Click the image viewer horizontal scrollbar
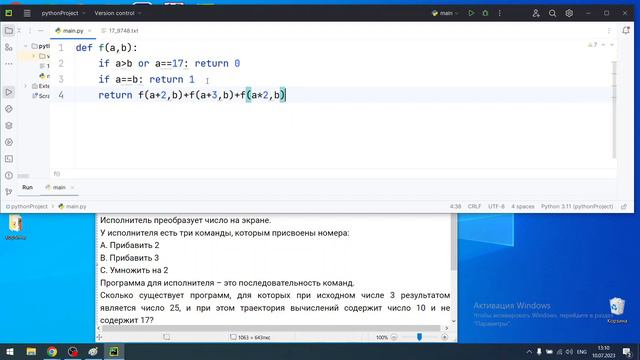 pos(271,328)
